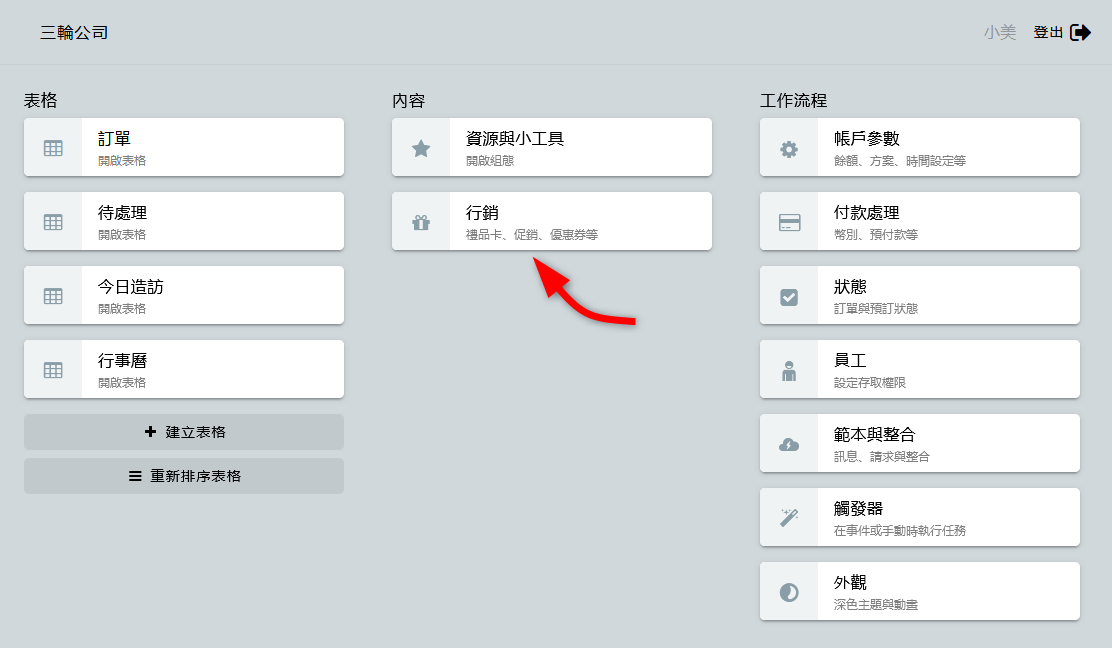The height and width of the screenshot is (648, 1112).
Task: Click the magic wand icon for 觸發器
Action: click(x=789, y=518)
